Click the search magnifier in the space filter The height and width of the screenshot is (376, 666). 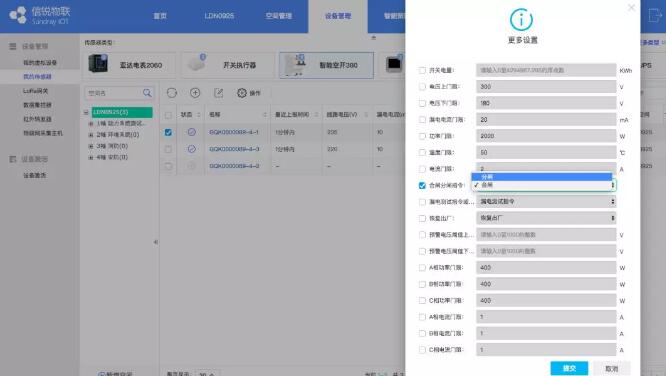[147, 93]
